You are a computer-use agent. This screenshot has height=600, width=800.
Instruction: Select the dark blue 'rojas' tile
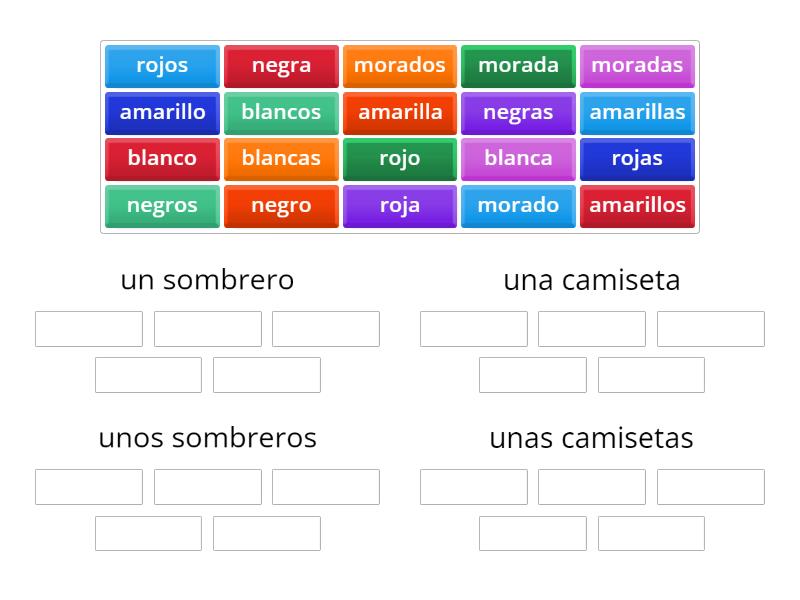tap(637, 159)
